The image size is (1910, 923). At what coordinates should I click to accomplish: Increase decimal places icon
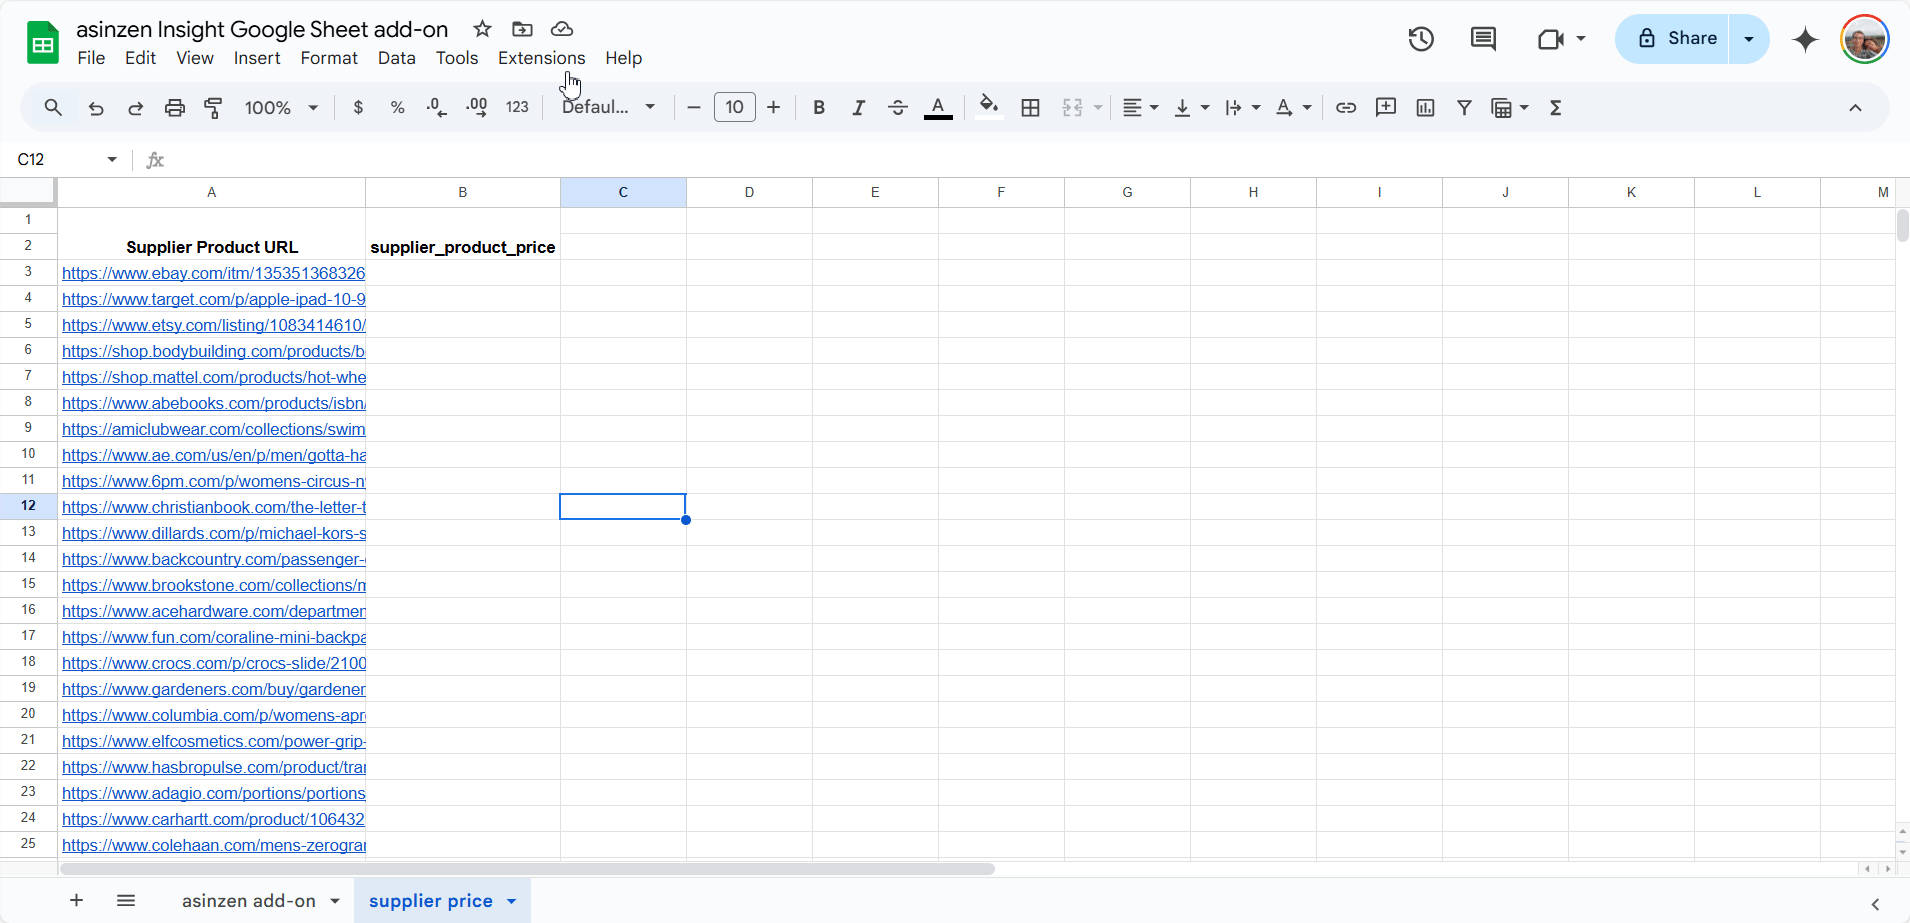(477, 108)
